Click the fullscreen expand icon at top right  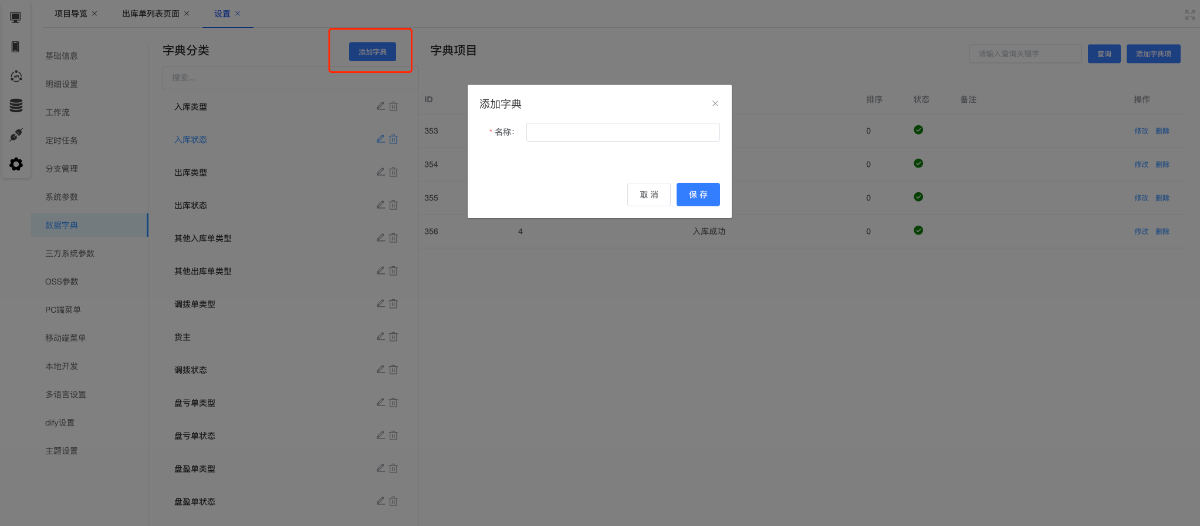[1189, 14]
